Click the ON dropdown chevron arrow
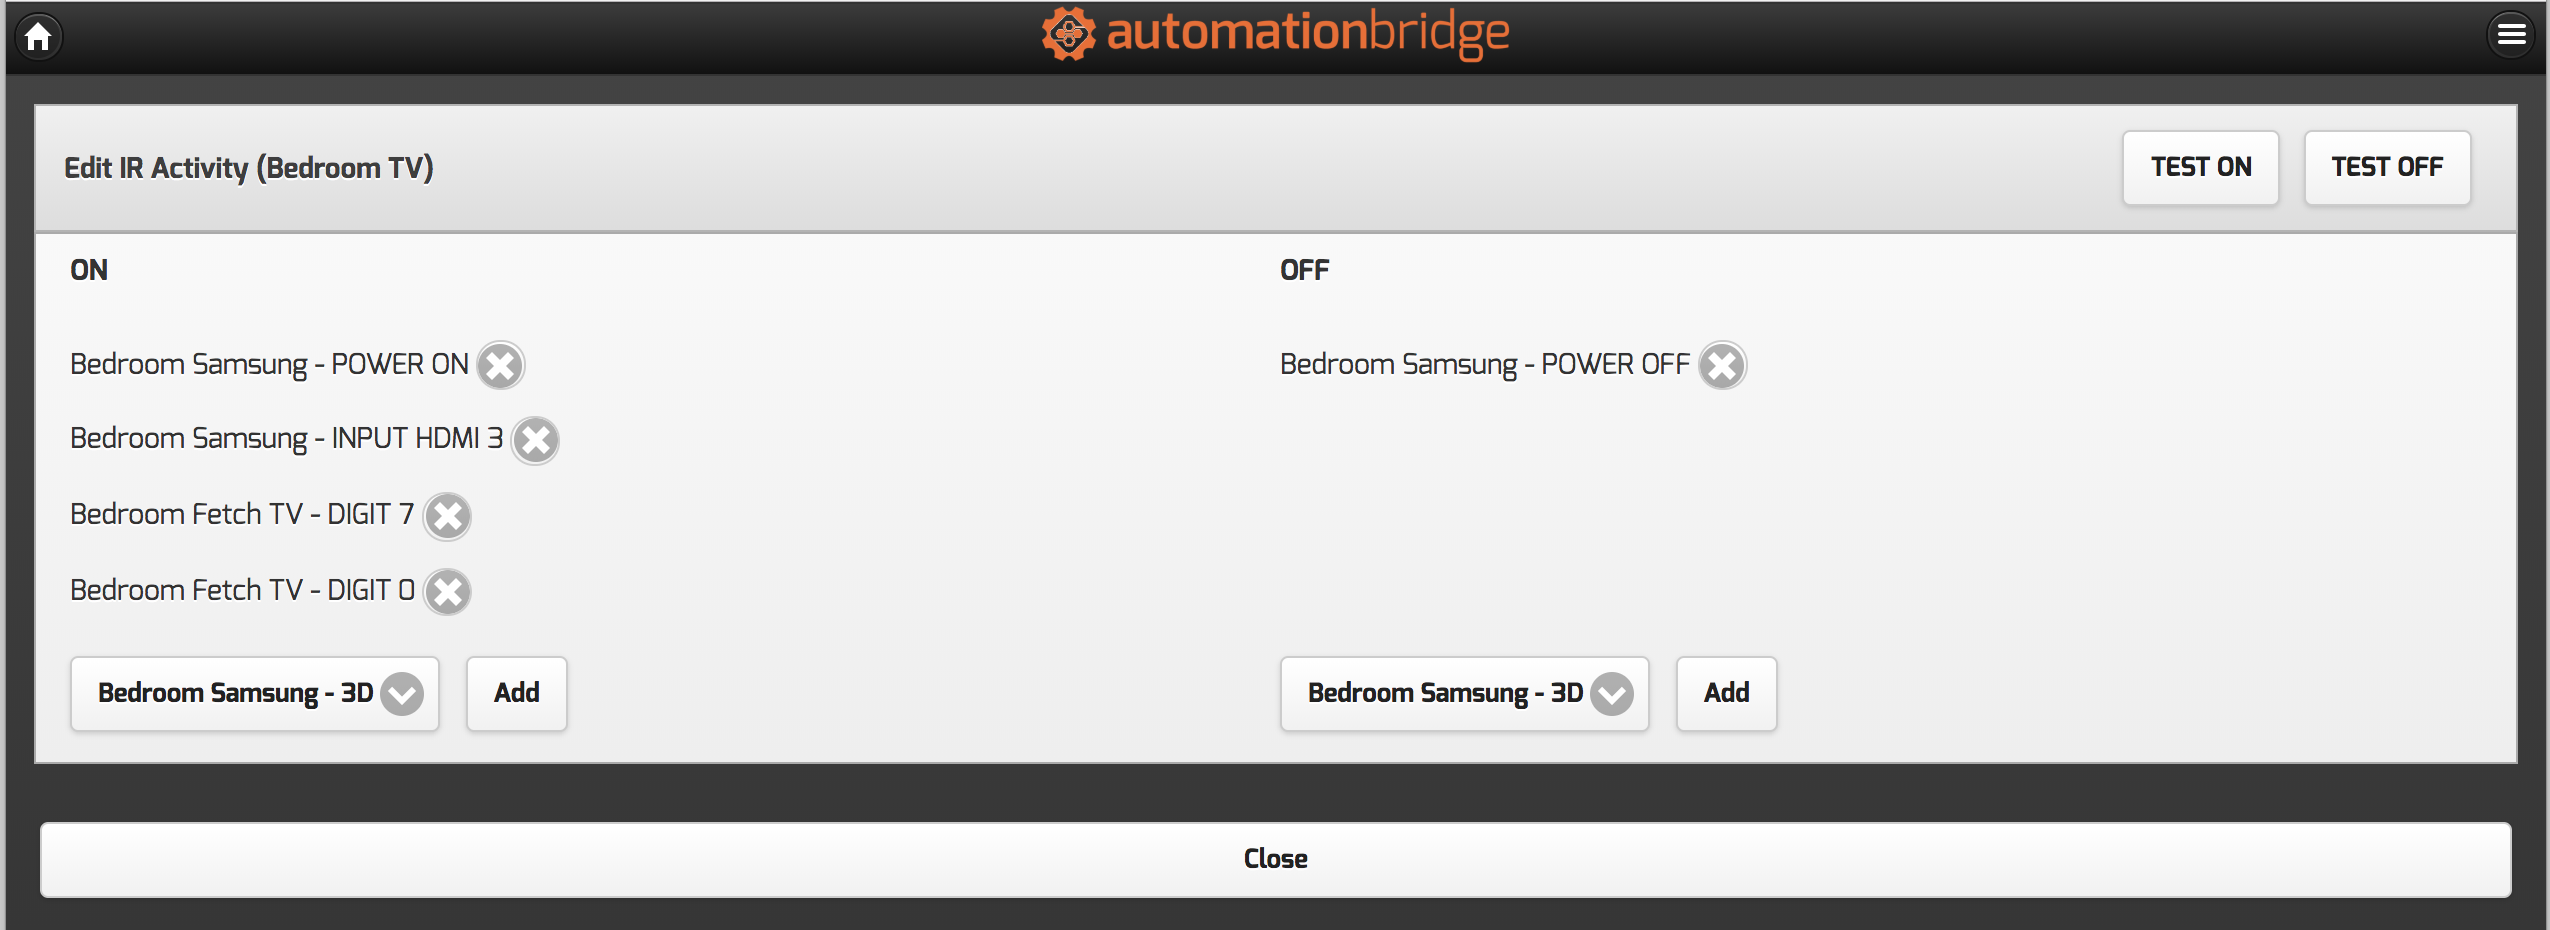This screenshot has width=2550, height=930. [402, 695]
